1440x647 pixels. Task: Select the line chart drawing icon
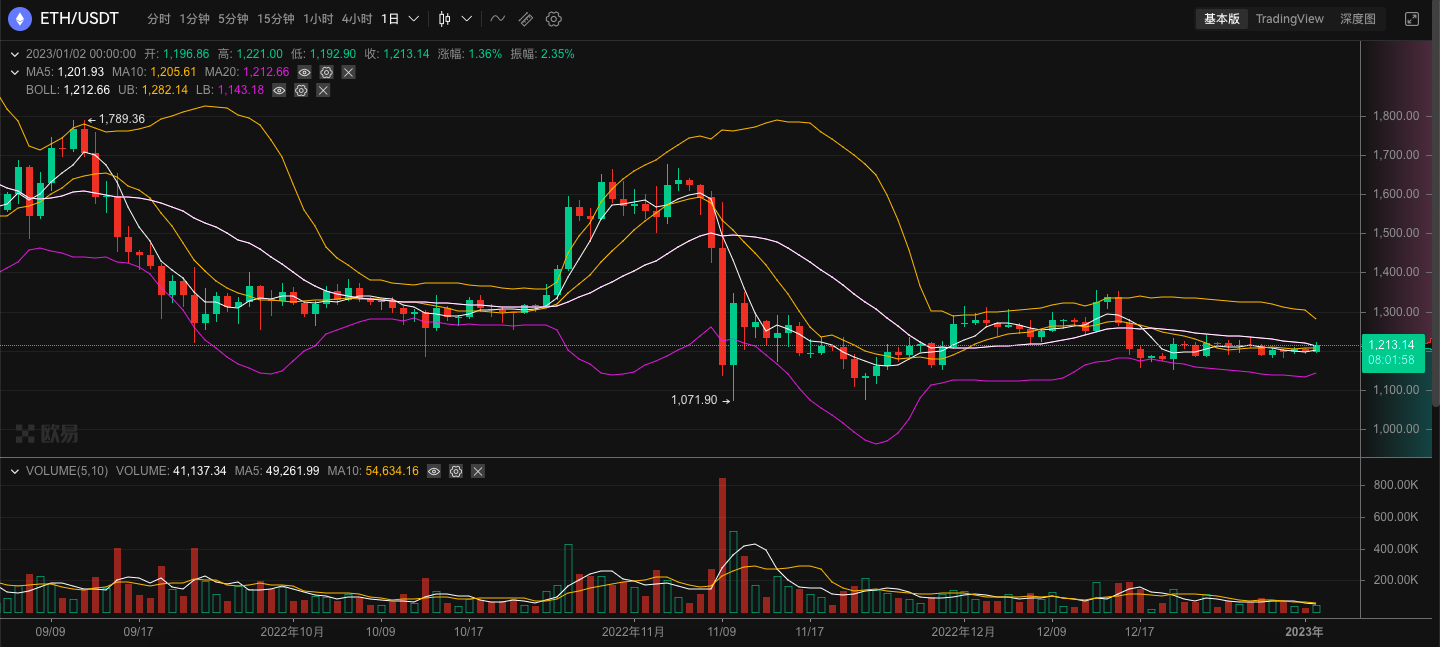click(x=497, y=18)
